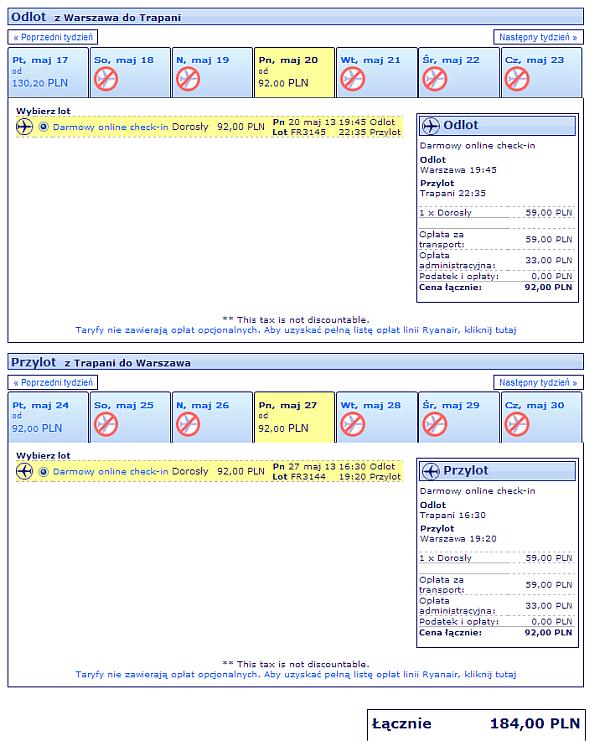Go to Następny tydzień for Przylot
590x741 pixels.
pyautogui.click(x=538, y=382)
